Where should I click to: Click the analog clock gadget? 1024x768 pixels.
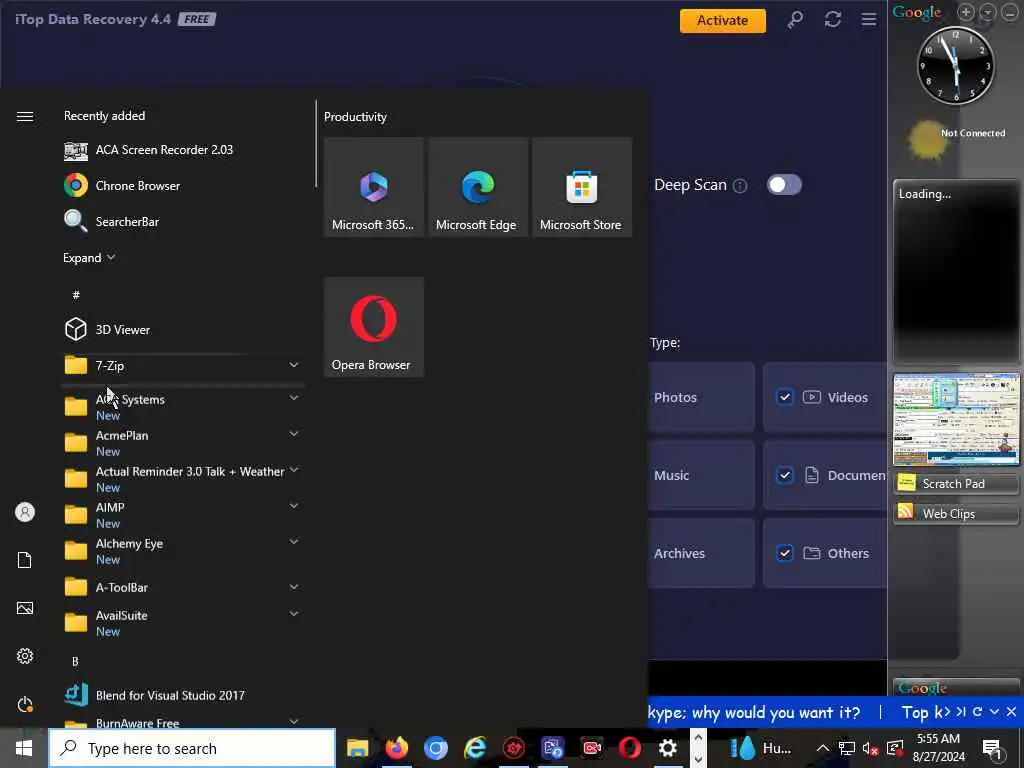[956, 65]
